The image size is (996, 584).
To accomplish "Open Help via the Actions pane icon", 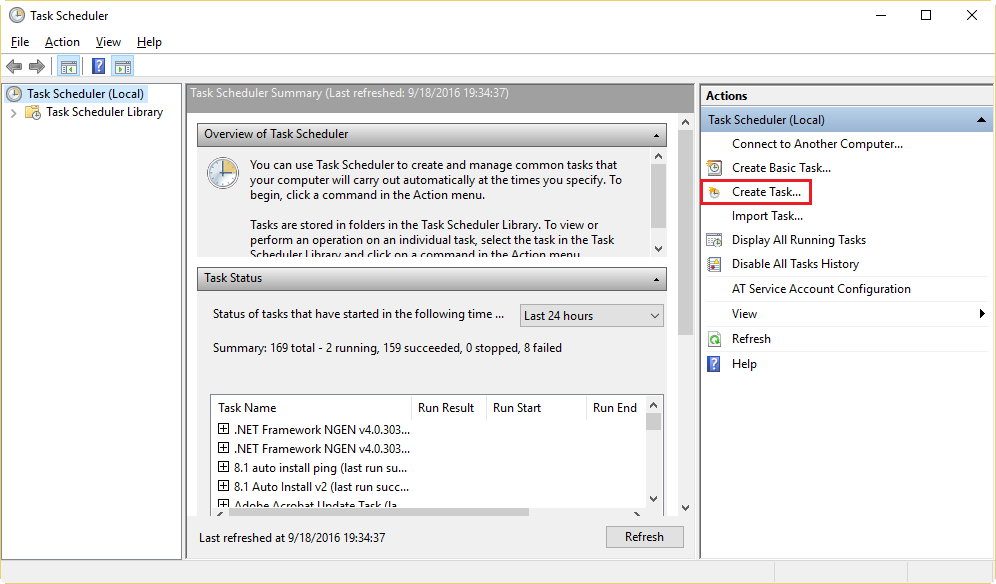I will tap(714, 363).
